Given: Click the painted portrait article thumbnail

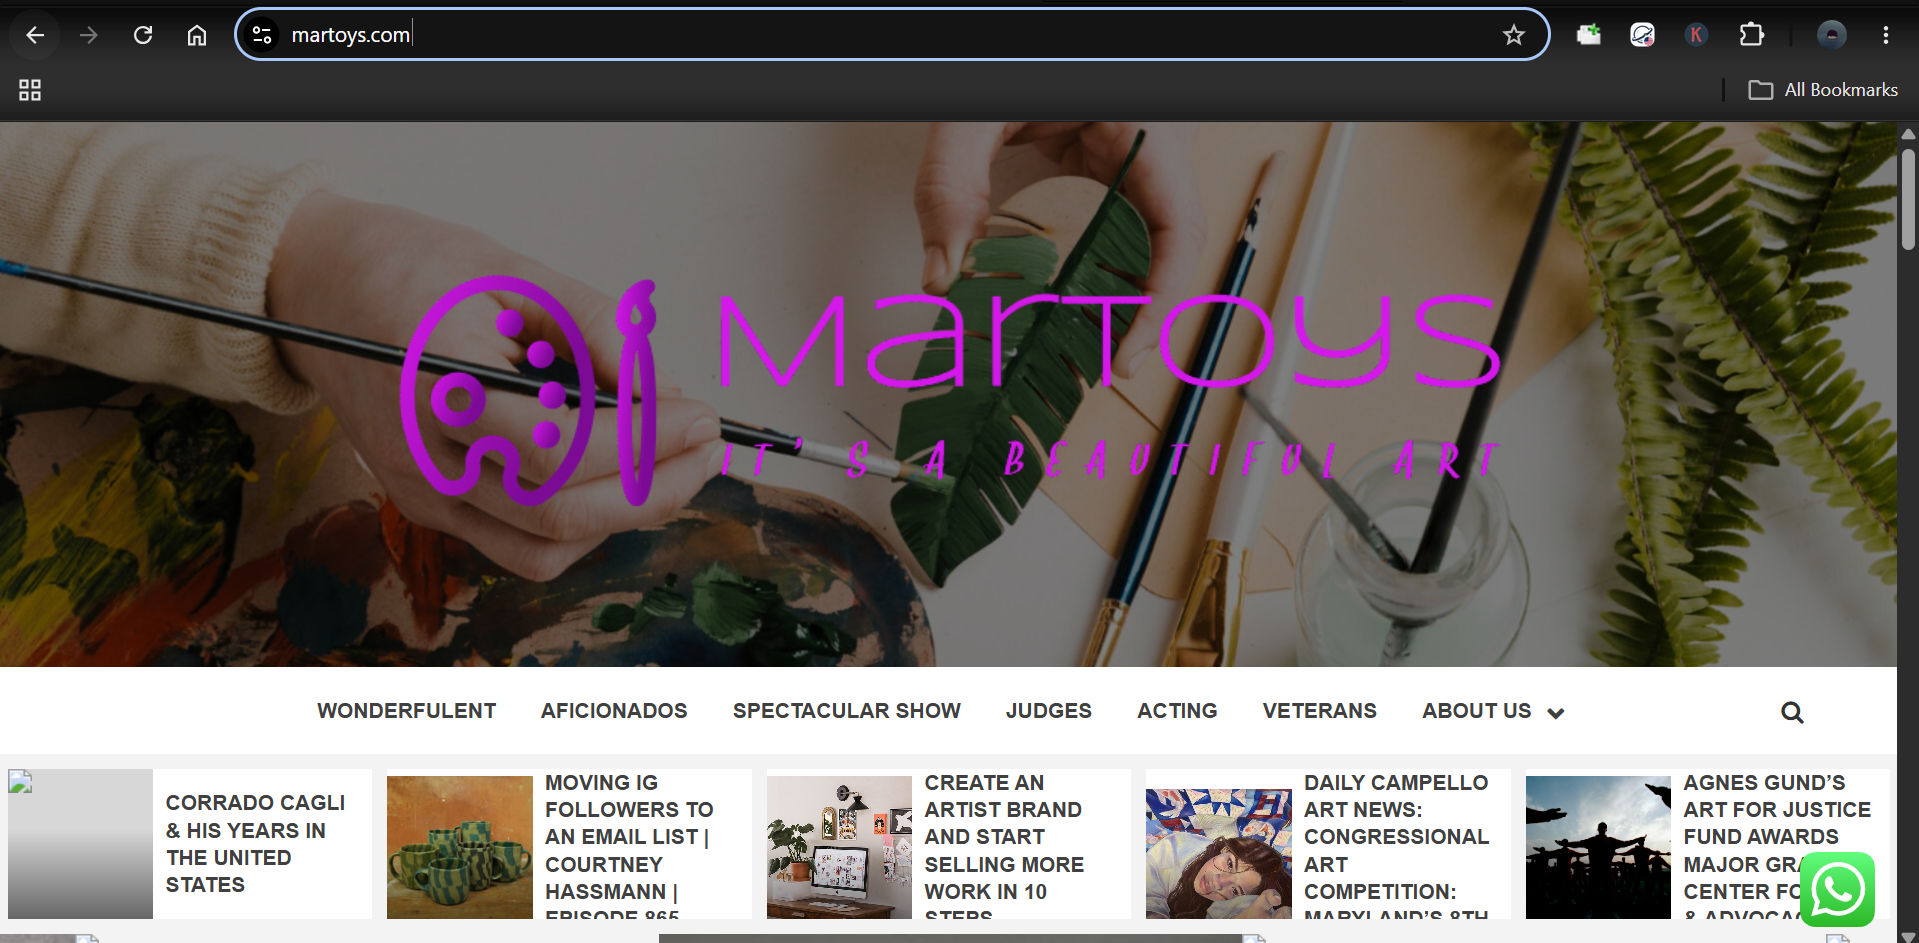Looking at the screenshot, I should pos(1218,853).
